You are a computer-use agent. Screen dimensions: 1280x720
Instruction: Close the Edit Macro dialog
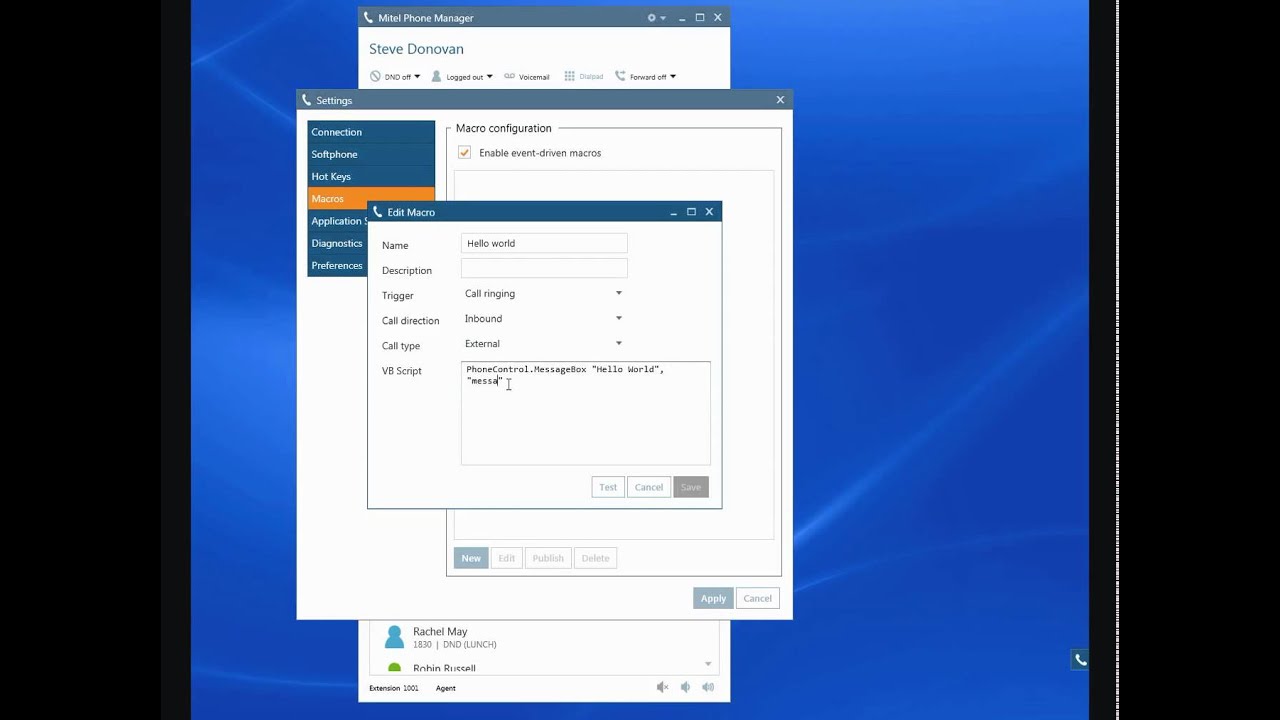[709, 212]
